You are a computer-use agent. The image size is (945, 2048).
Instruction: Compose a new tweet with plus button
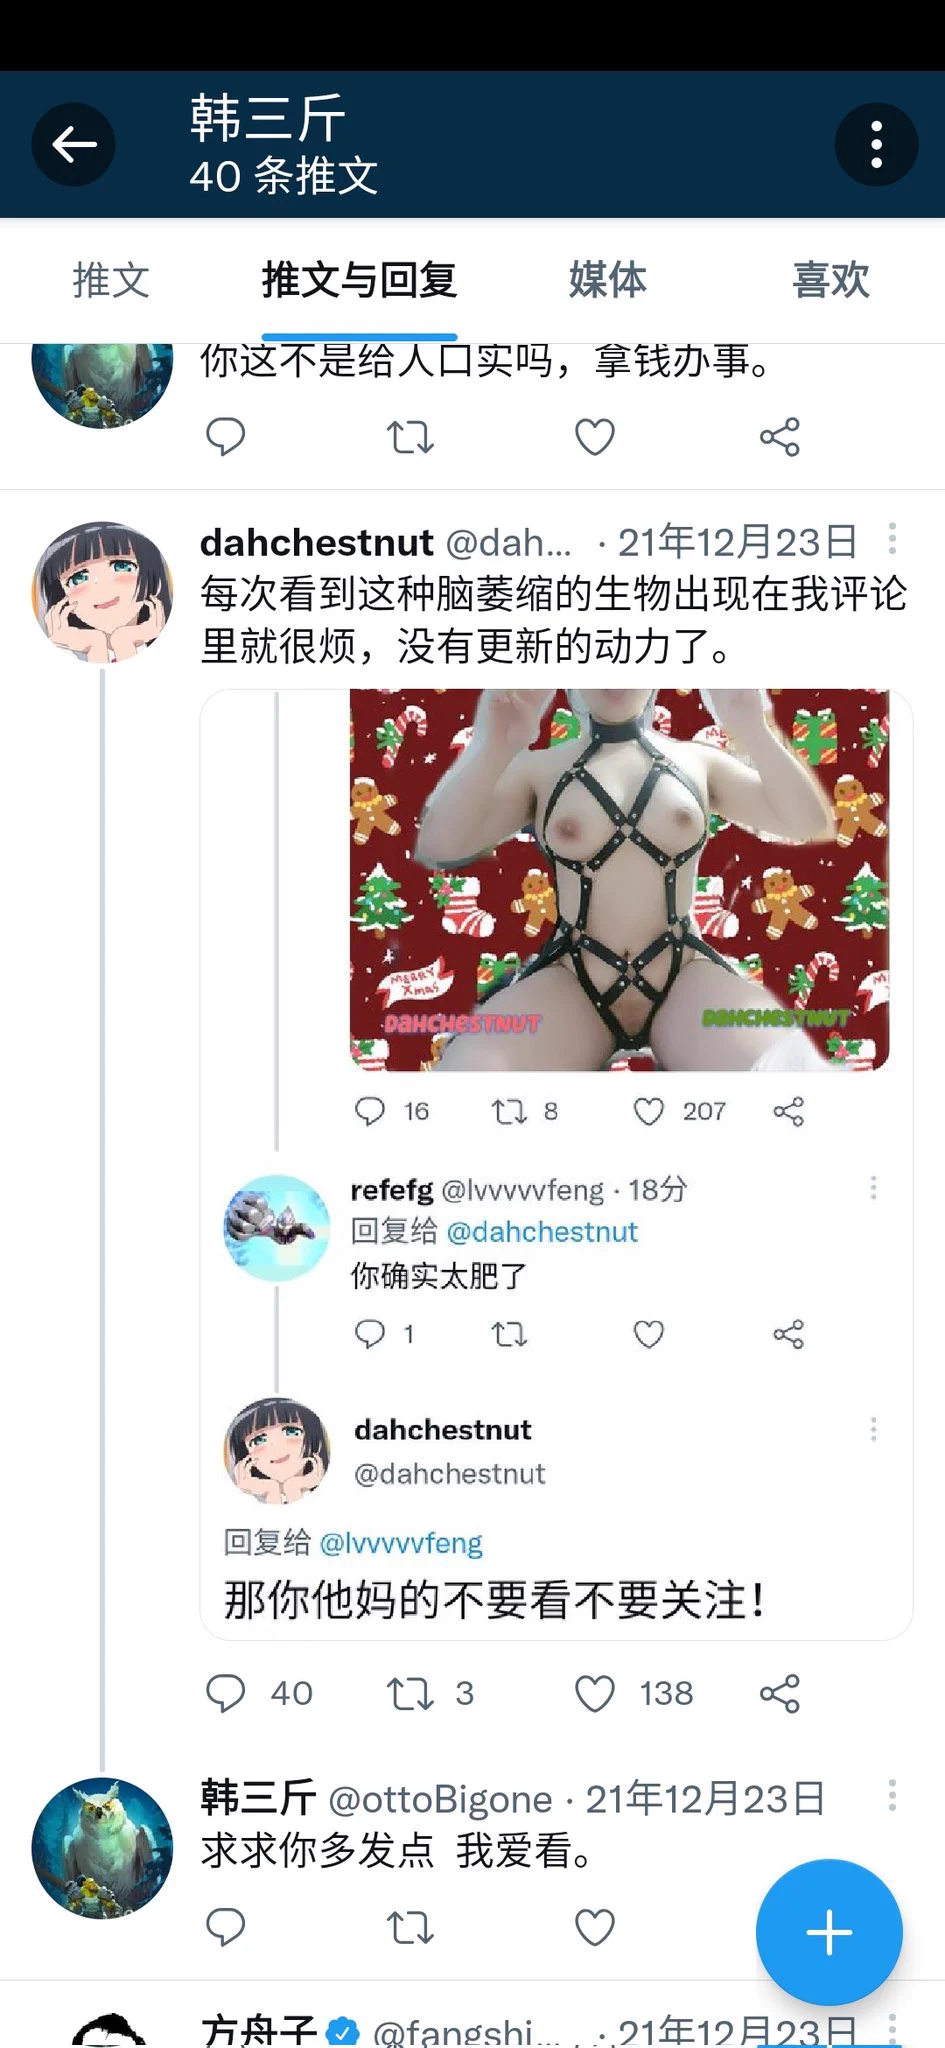click(x=829, y=1932)
